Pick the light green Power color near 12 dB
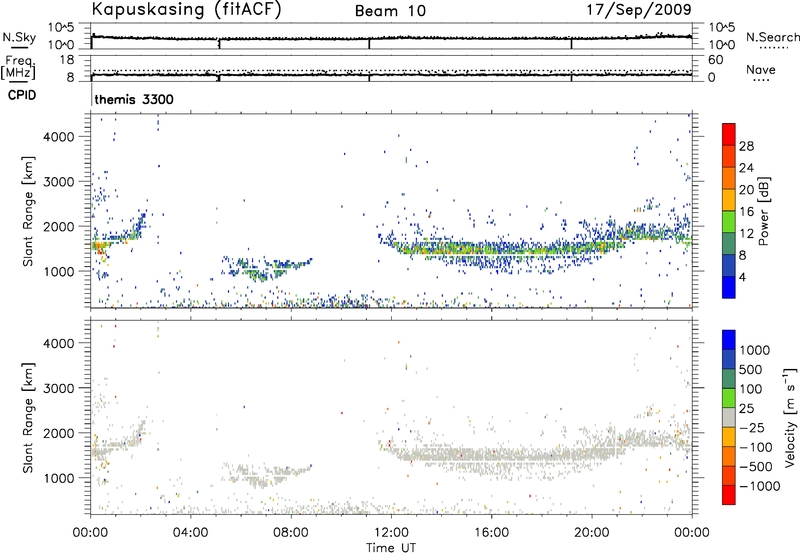800x554 pixels. [729, 221]
